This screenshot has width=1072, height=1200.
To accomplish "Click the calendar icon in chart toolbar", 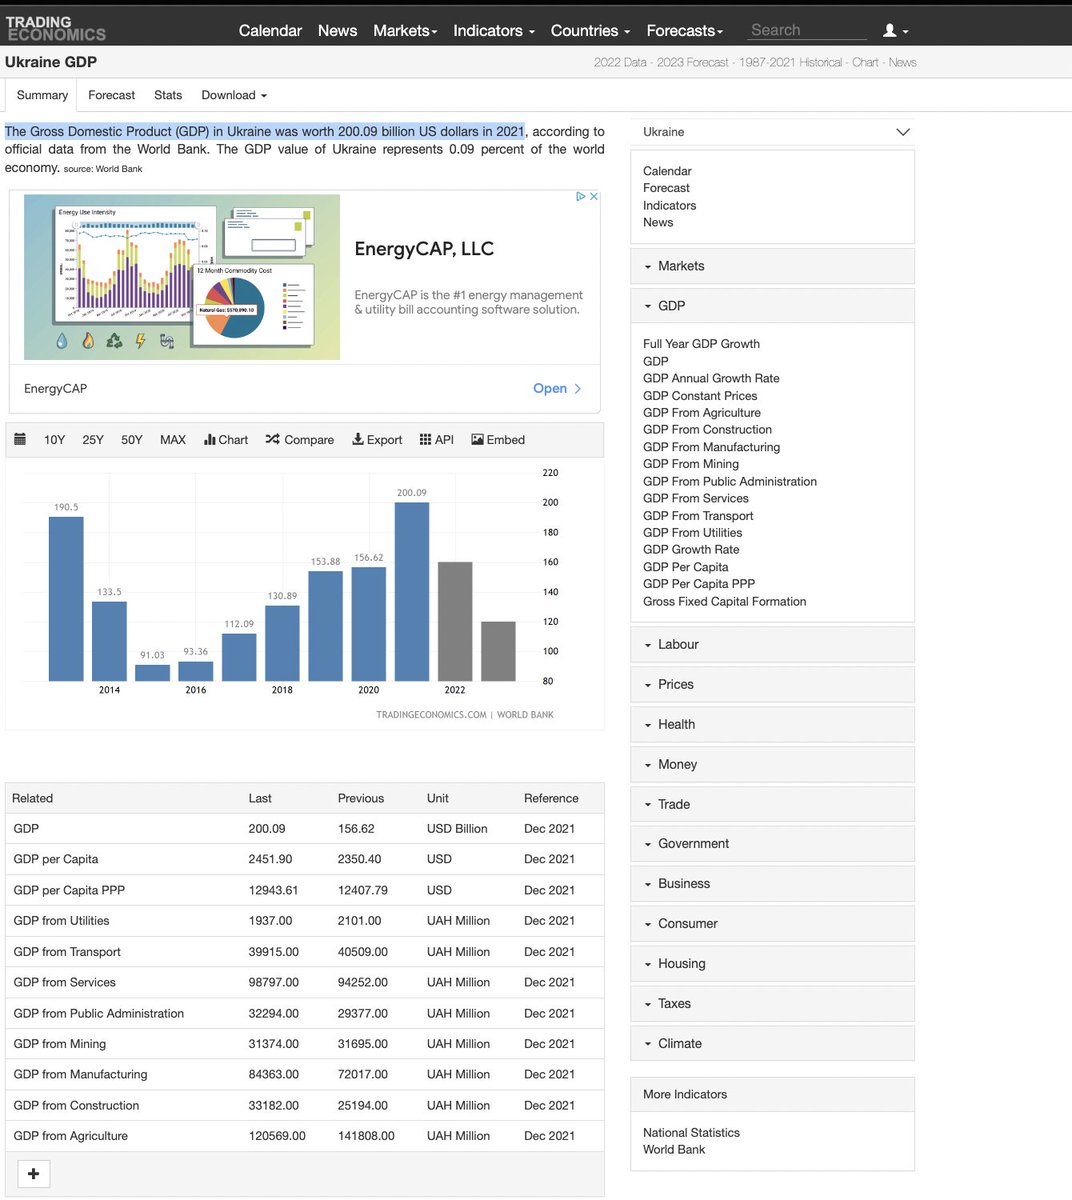I will (20, 440).
